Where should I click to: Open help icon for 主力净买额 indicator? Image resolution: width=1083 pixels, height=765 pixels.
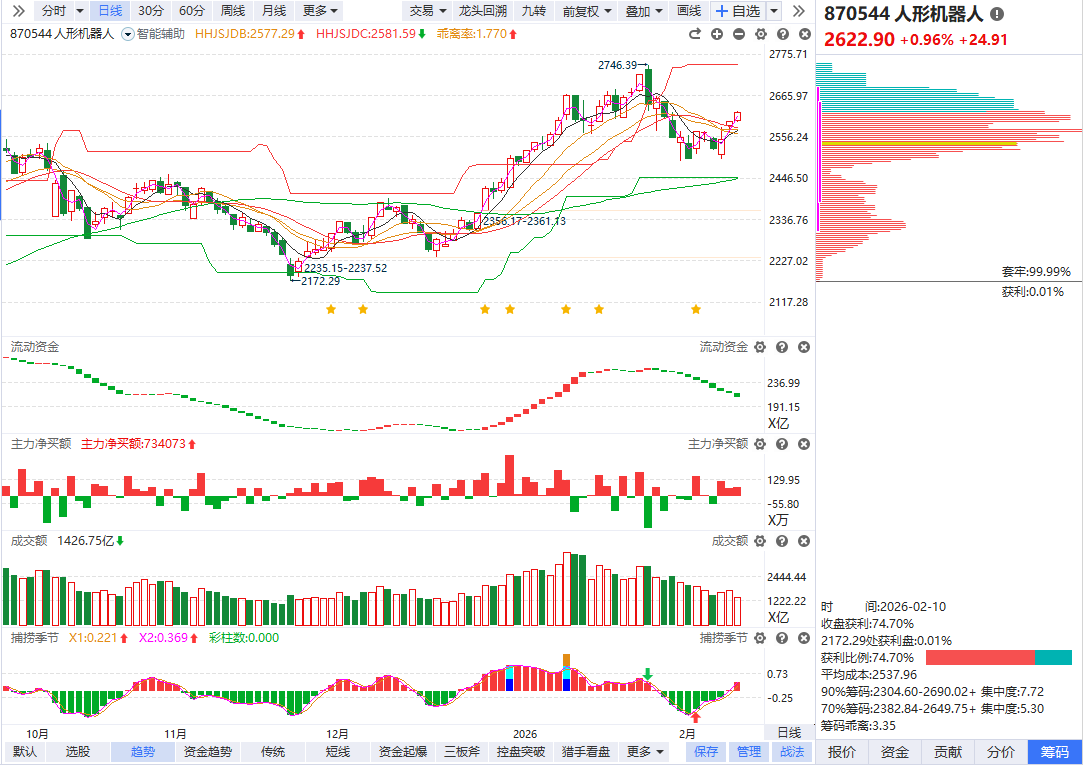782,443
